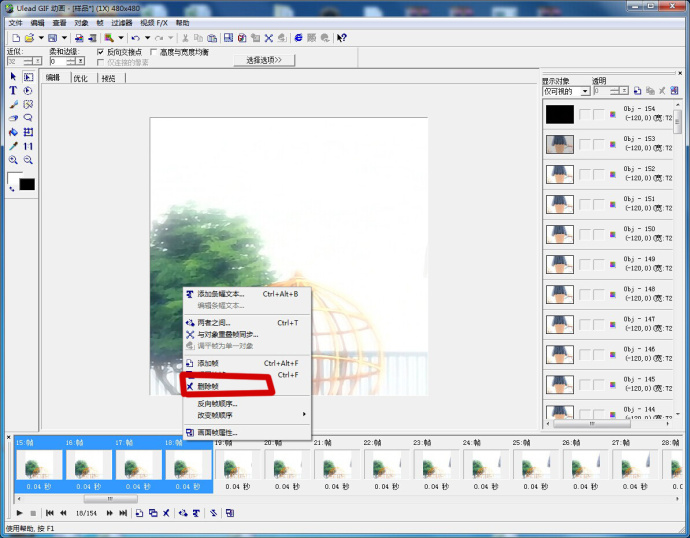Click the Undo toolbar icon
The height and width of the screenshot is (538, 690).
point(136,38)
